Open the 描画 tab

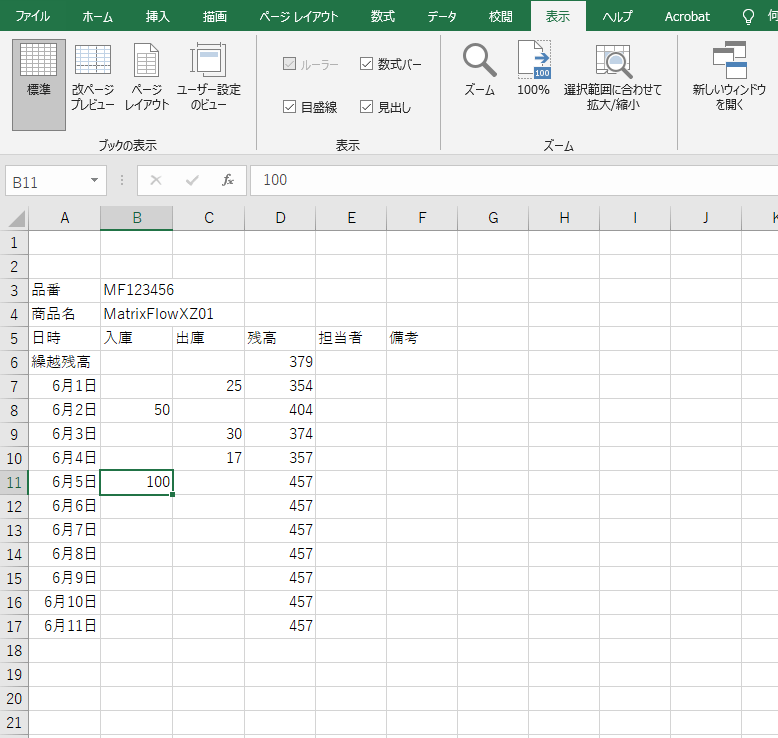215,16
